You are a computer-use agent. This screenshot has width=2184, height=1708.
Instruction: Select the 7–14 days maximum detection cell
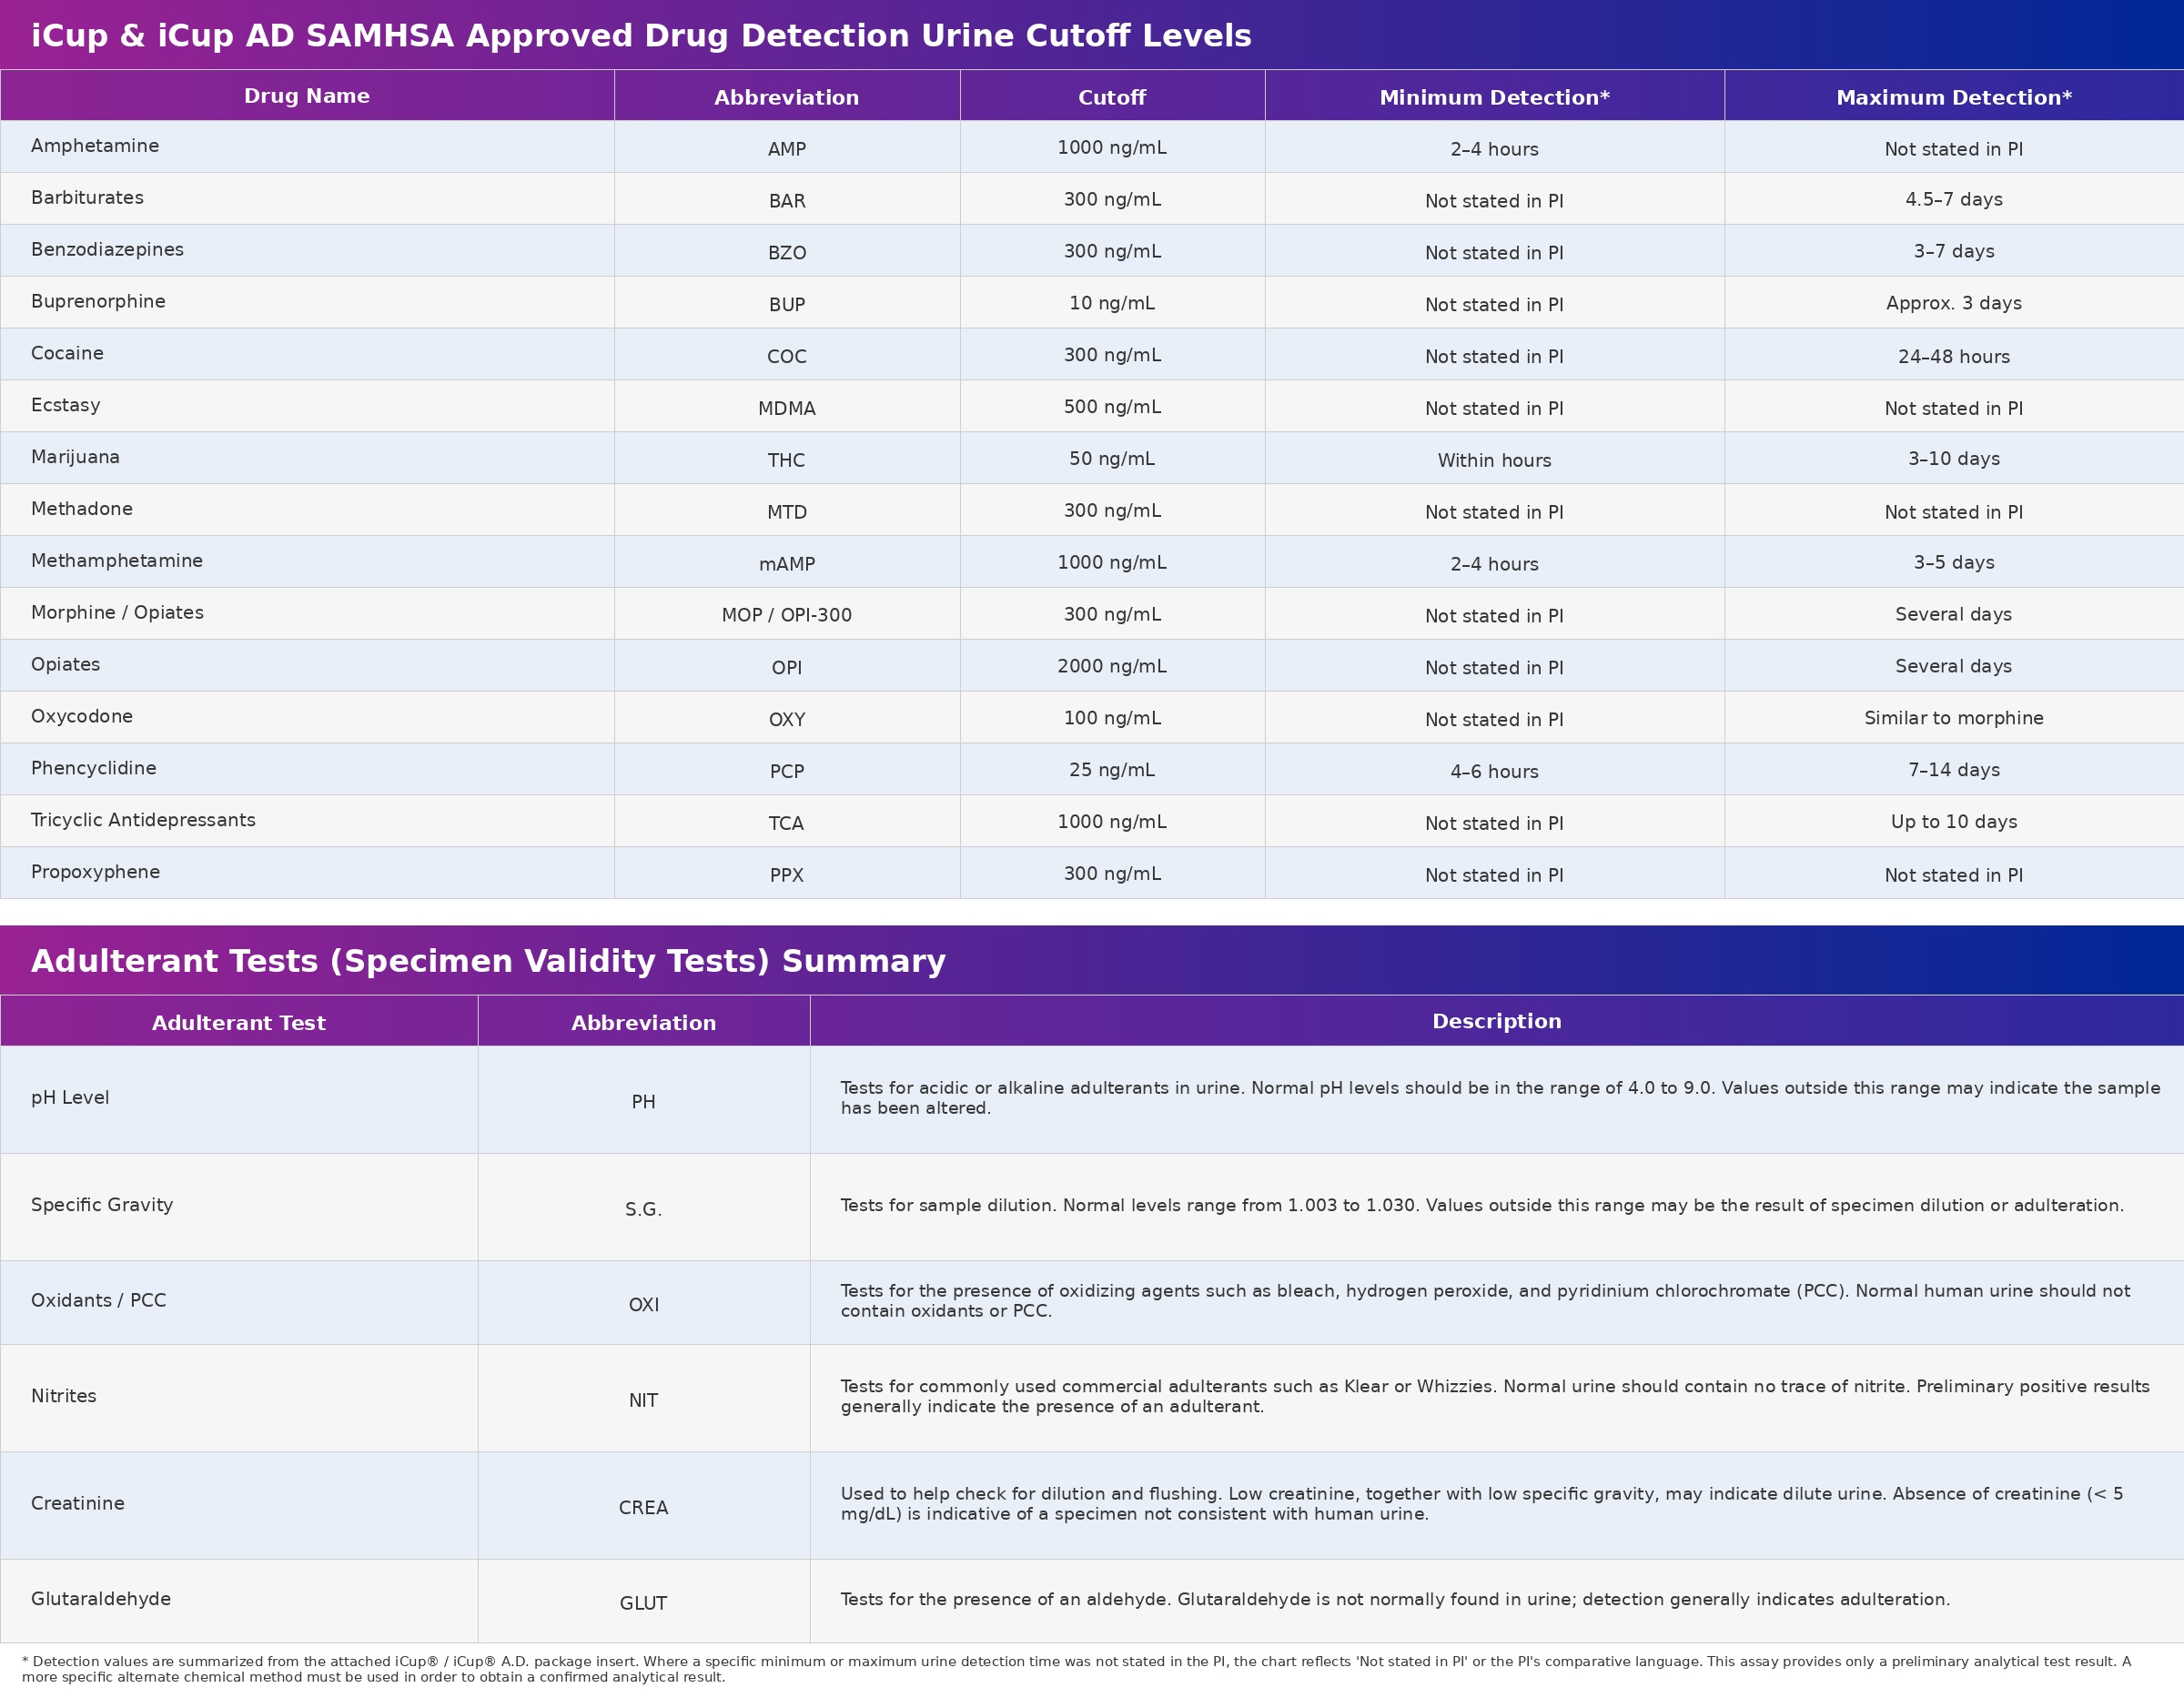(x=1953, y=770)
